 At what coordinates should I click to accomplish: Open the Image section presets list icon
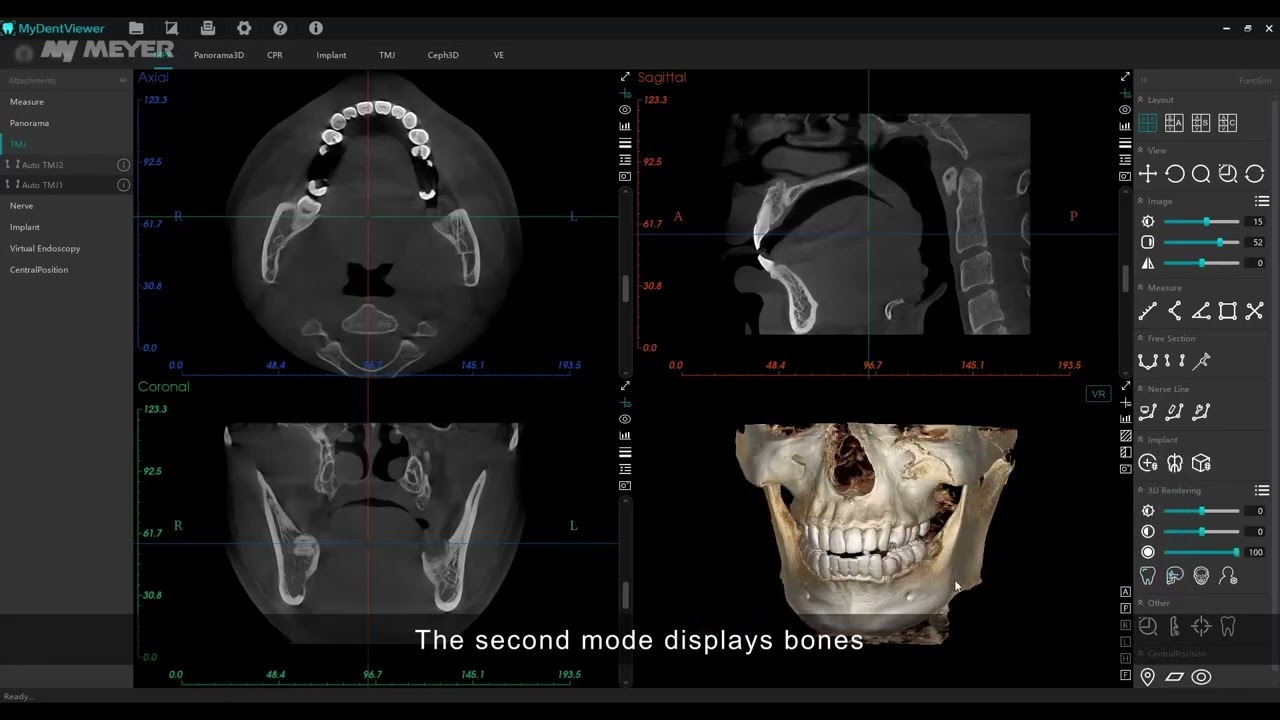(1262, 201)
